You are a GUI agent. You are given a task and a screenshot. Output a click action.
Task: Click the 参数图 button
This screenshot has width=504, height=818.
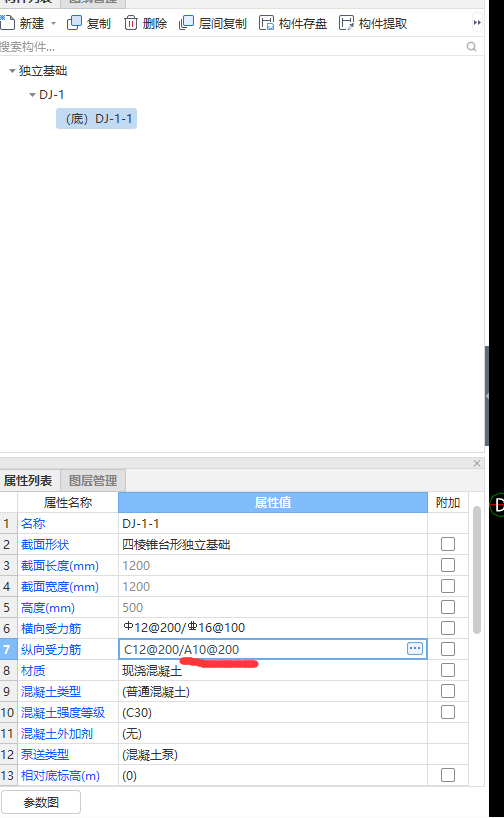click(41, 802)
